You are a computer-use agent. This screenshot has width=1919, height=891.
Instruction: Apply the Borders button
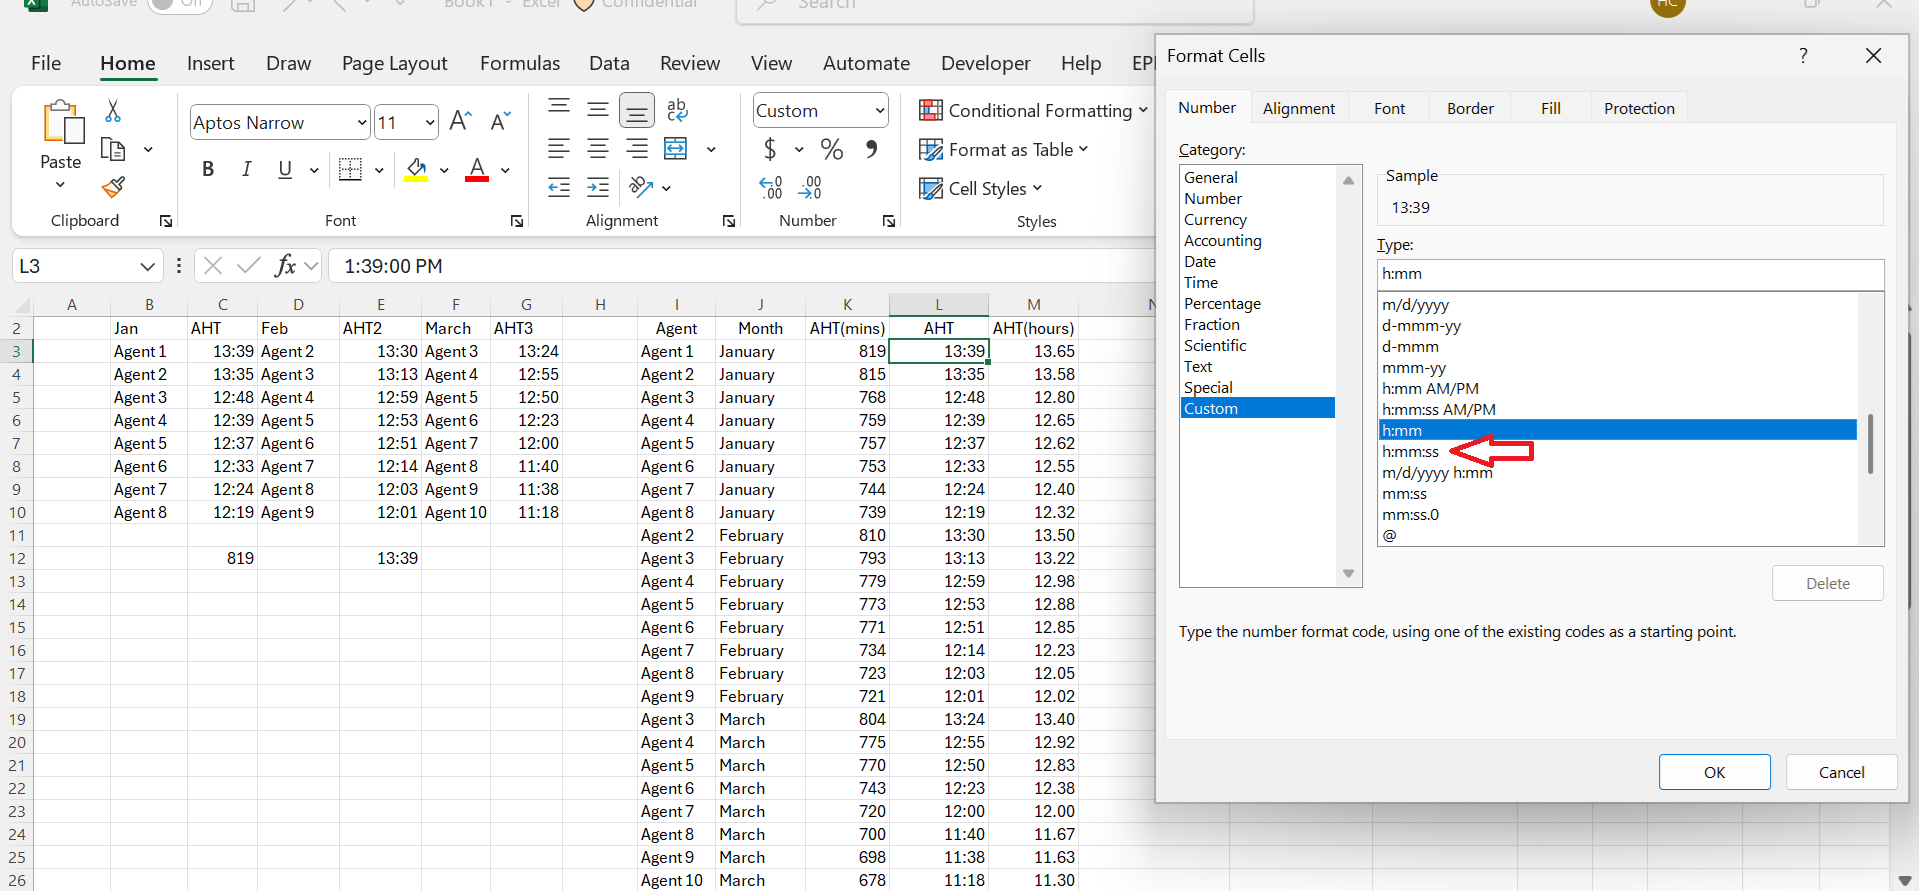350,169
